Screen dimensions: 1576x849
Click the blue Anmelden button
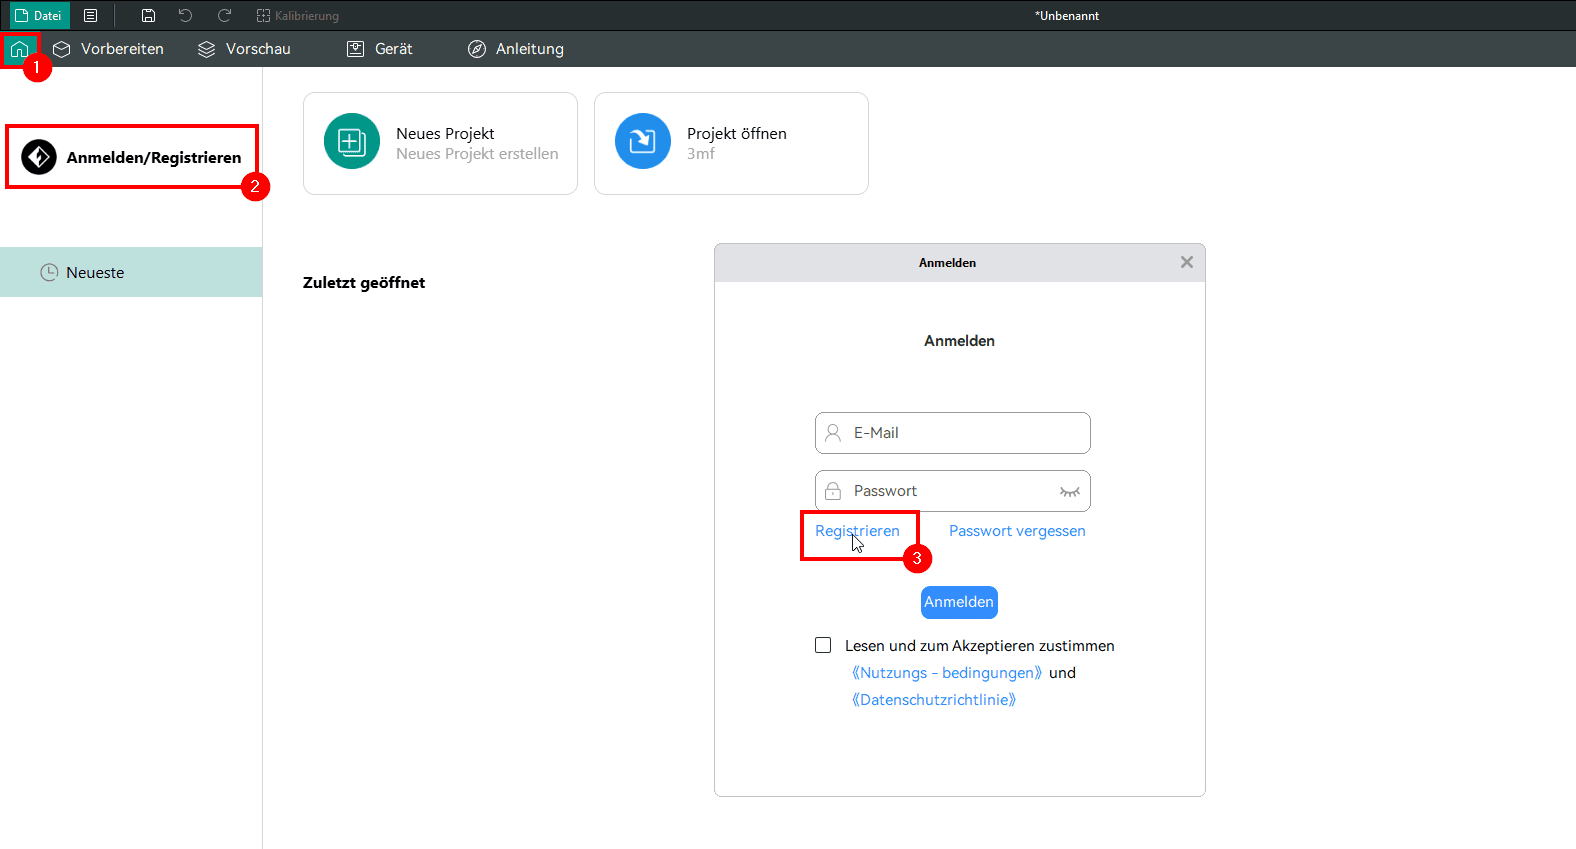pos(959,602)
